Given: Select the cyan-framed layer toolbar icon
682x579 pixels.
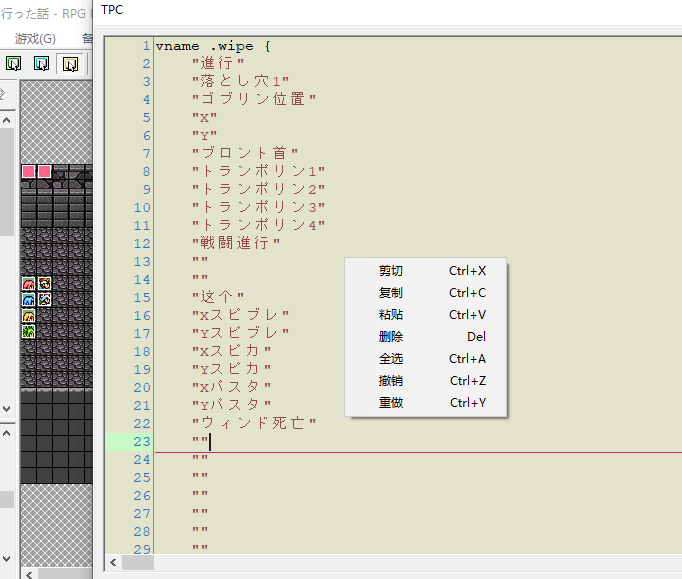Looking at the screenshot, I should (x=42, y=64).
